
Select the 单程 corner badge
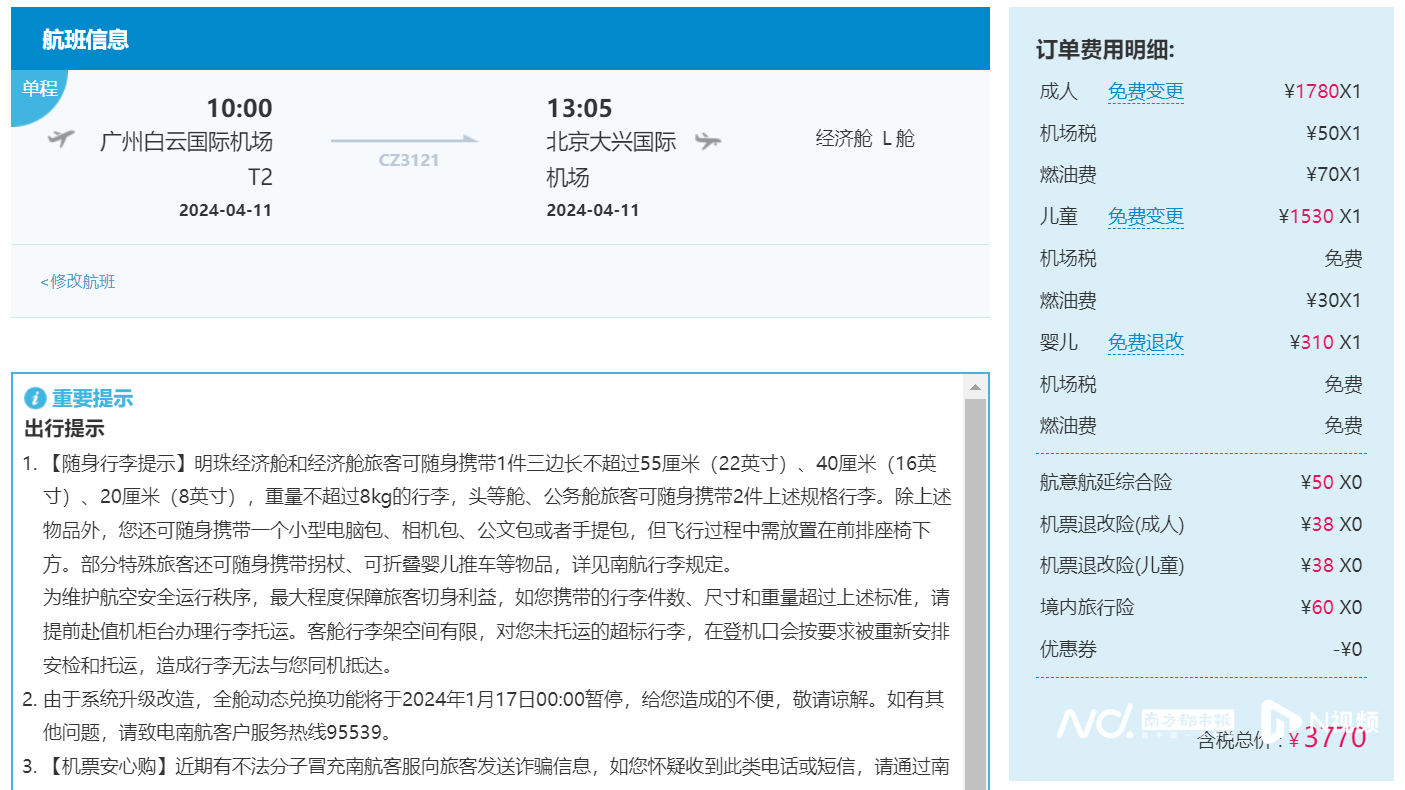[x=38, y=90]
